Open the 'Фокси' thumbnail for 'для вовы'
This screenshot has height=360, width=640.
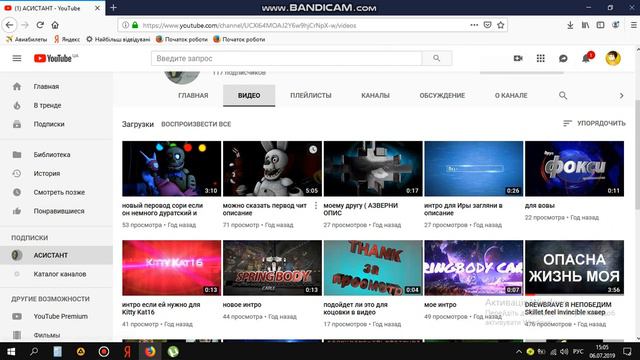coord(574,169)
